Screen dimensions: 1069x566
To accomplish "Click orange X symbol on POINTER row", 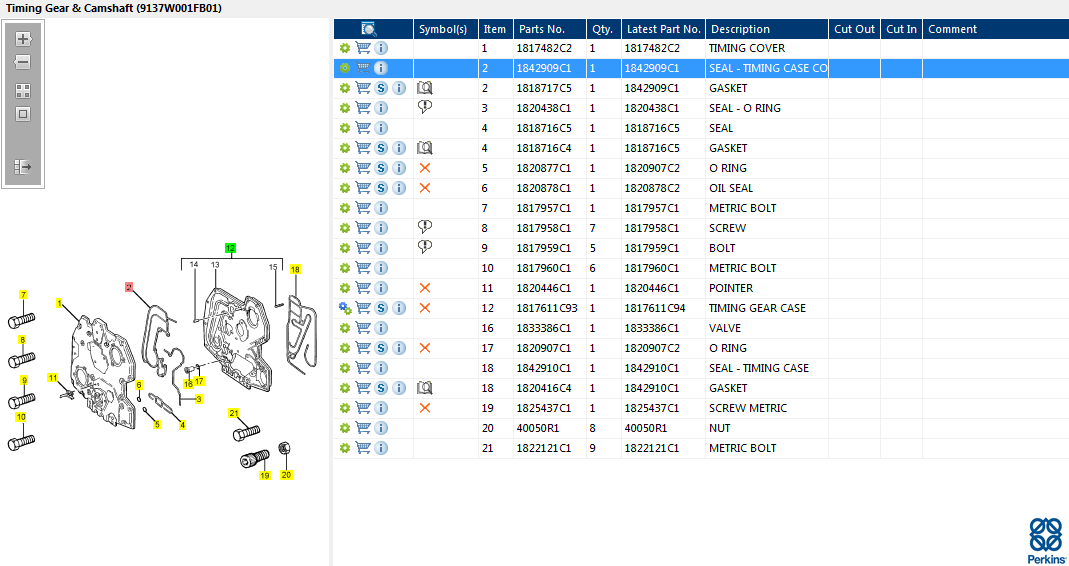I will point(425,288).
